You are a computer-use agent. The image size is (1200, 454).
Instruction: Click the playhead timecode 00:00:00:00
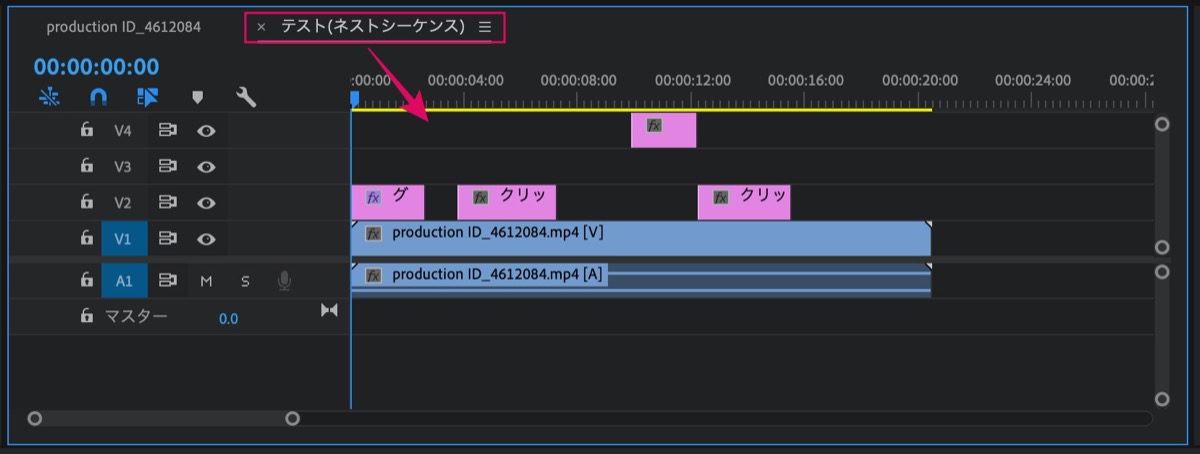point(96,67)
